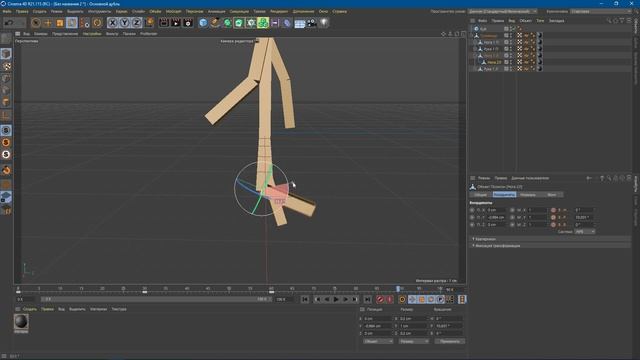Open Создать menu in material manager
Image resolution: width=640 pixels, height=360 pixels.
(29, 309)
